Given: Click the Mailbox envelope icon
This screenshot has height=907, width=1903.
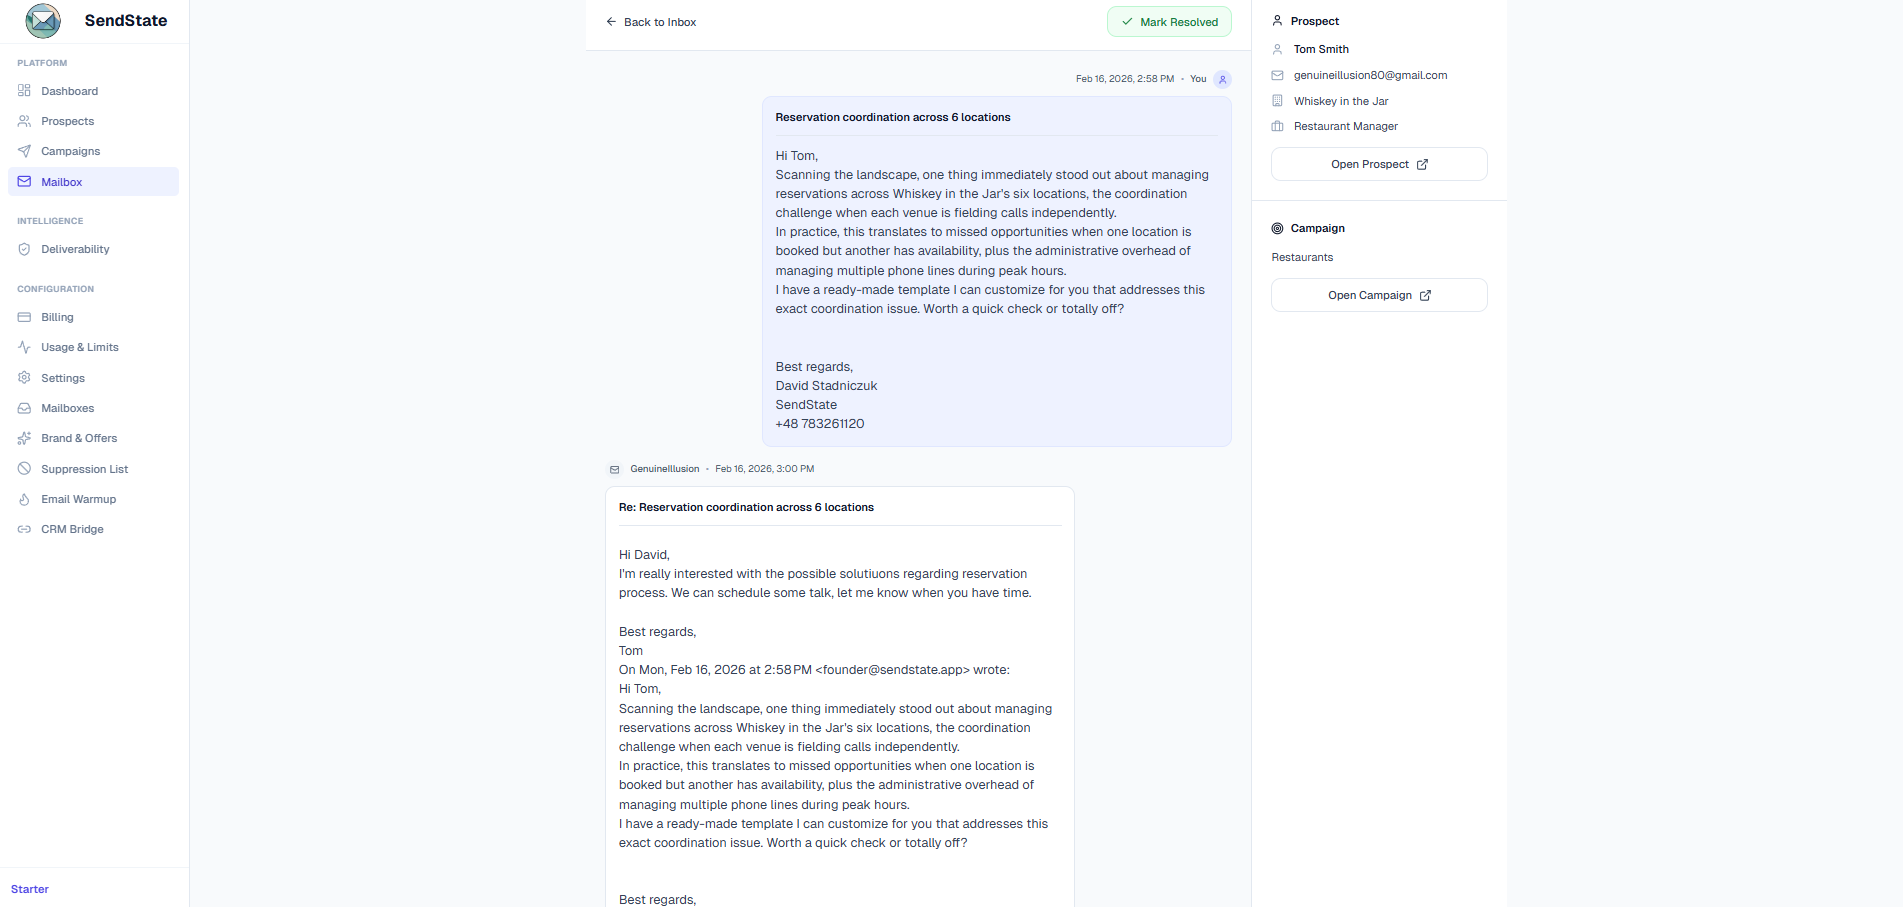Looking at the screenshot, I should click(x=24, y=181).
